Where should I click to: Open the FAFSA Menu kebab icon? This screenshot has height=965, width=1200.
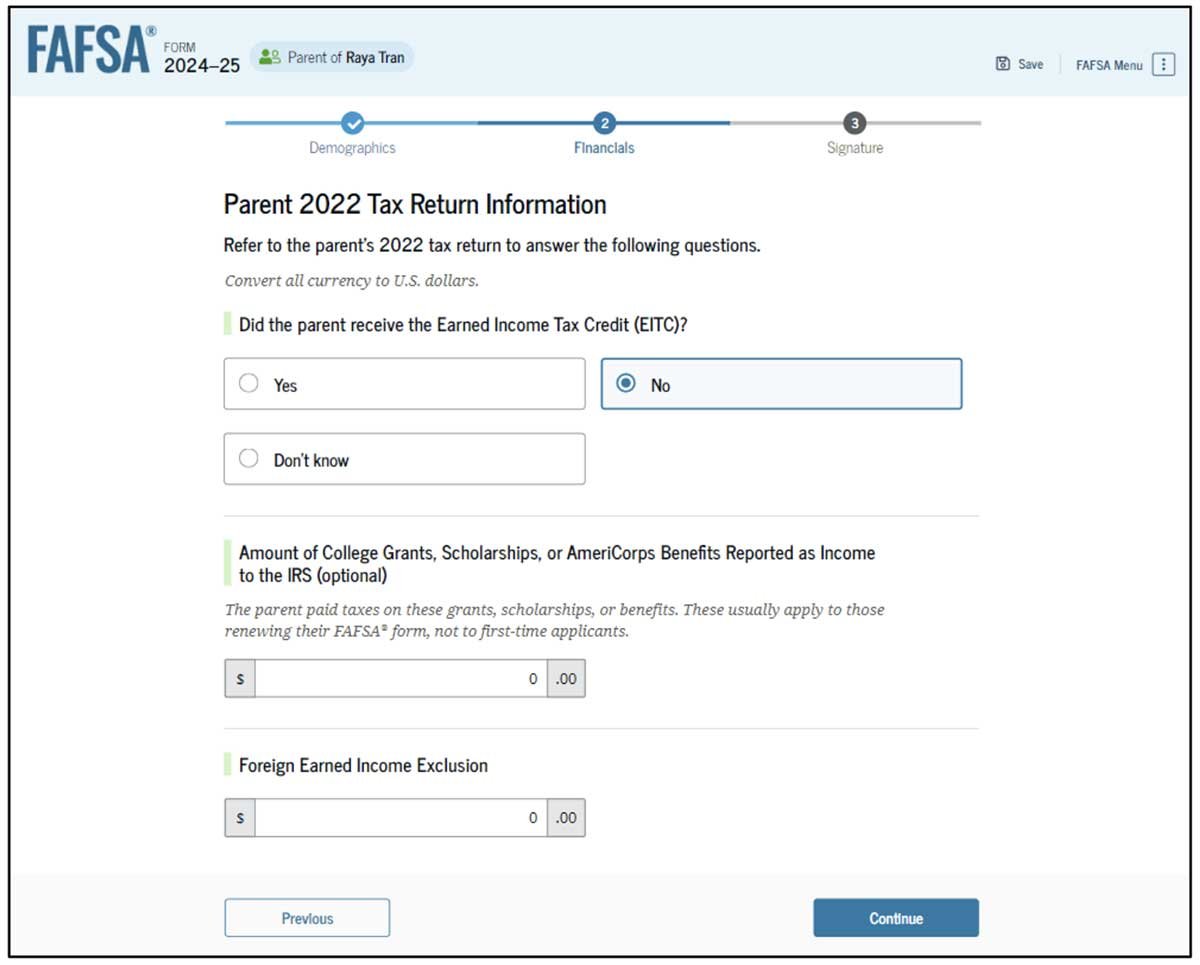(x=1163, y=64)
